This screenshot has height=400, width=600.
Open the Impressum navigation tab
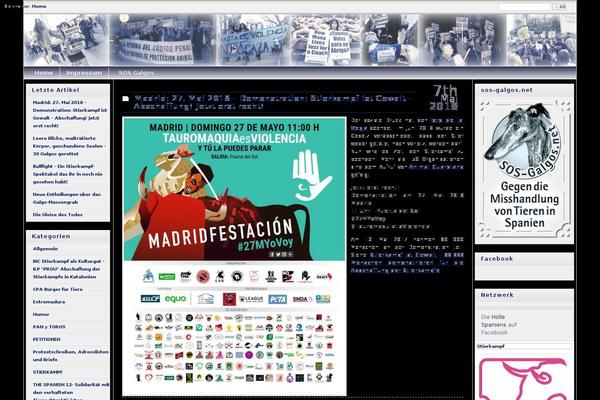(x=84, y=73)
